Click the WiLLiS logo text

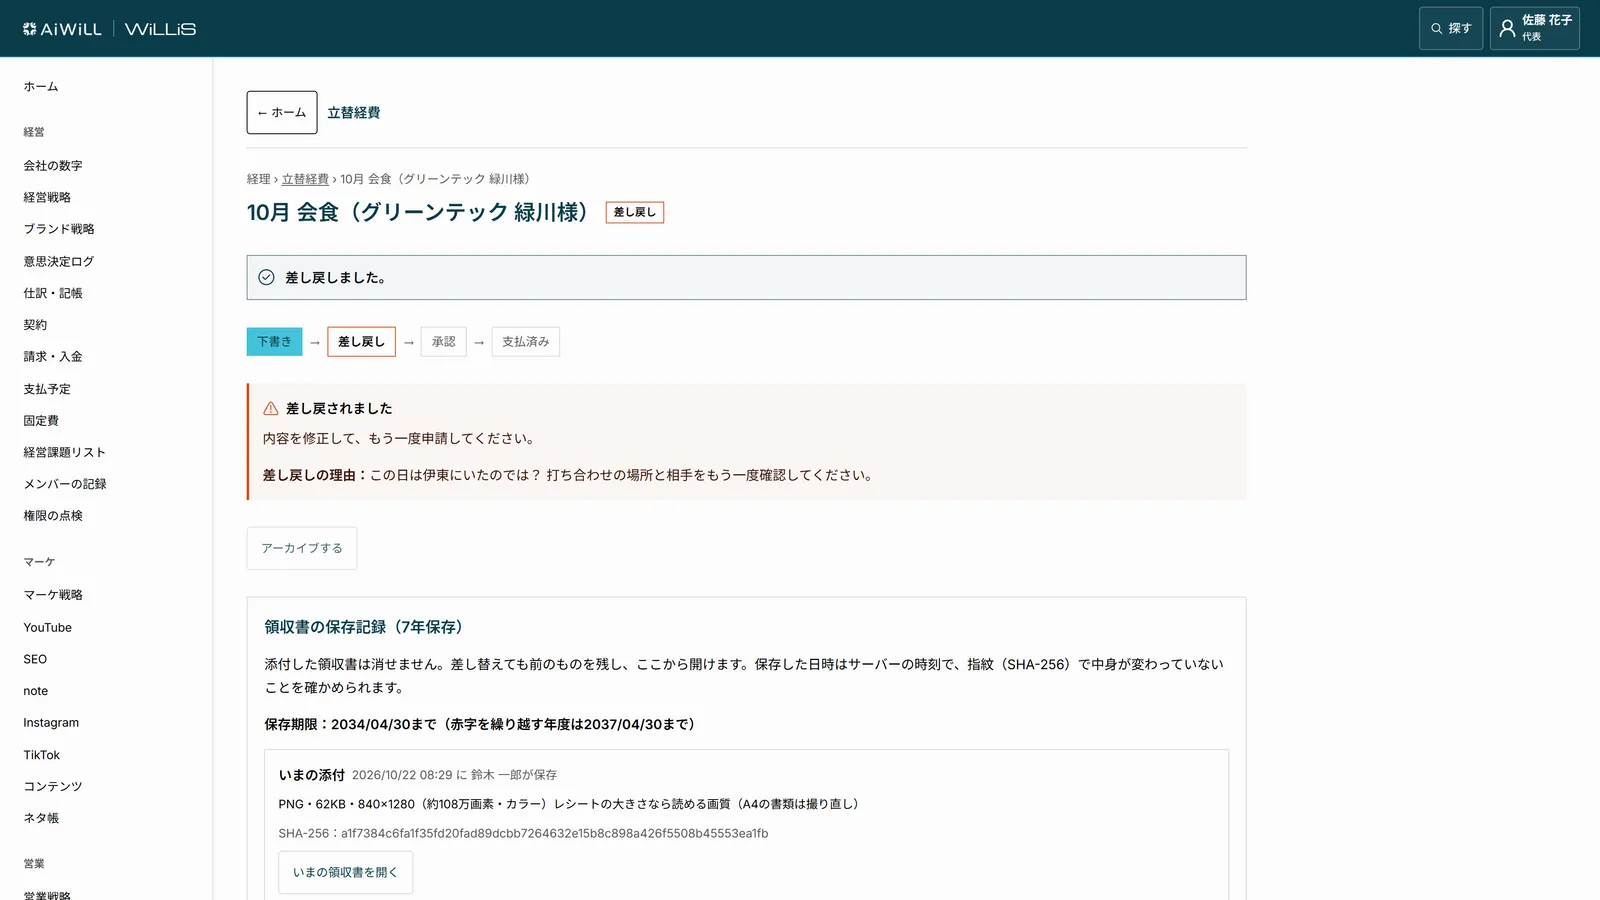click(160, 29)
